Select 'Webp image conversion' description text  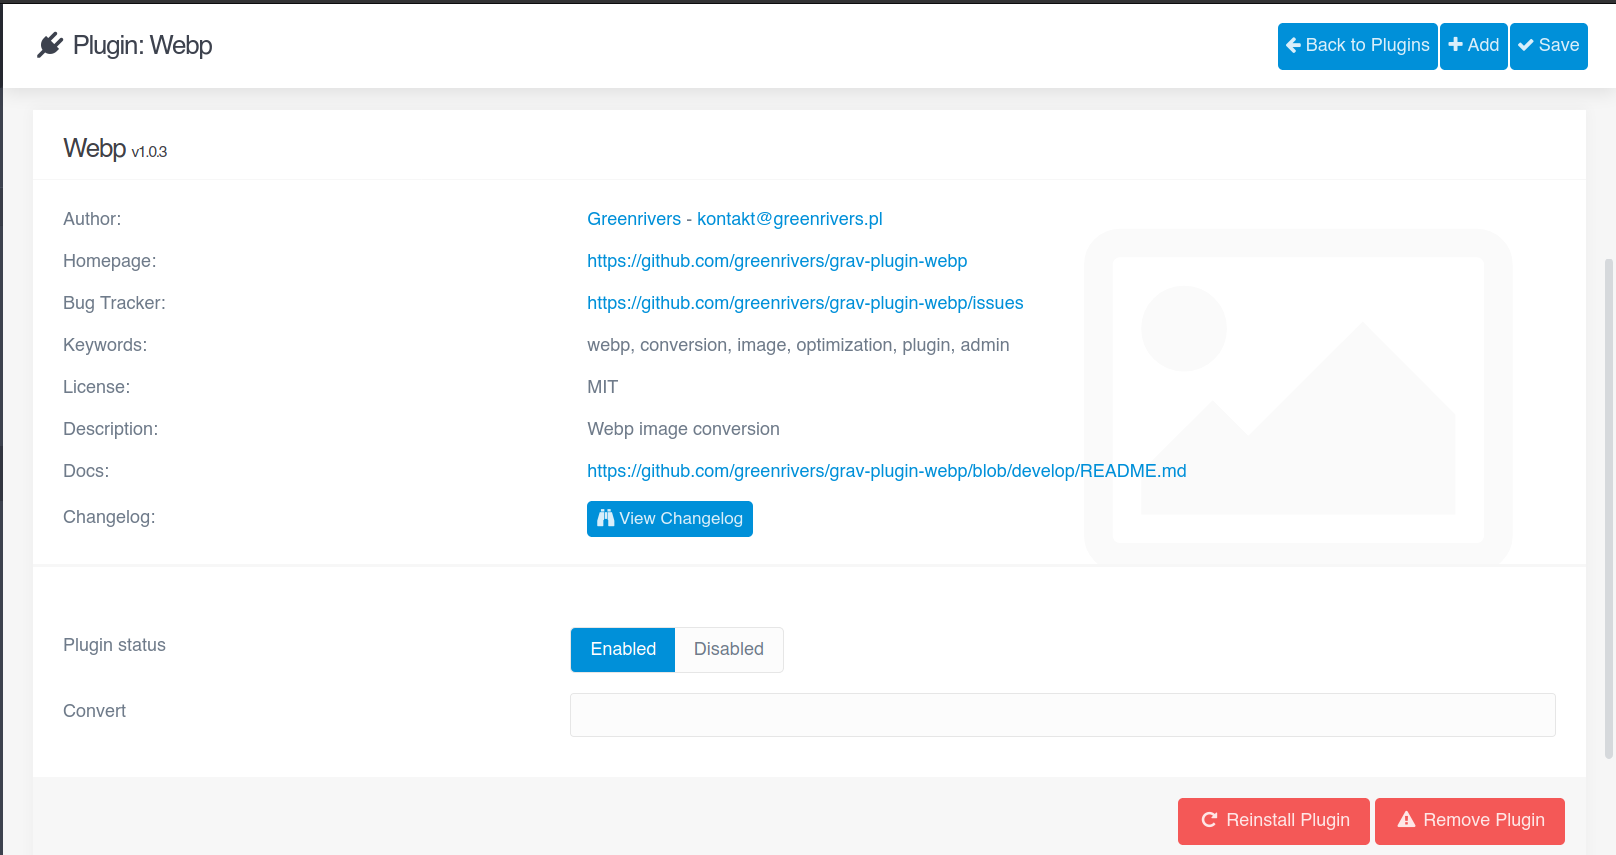point(683,429)
